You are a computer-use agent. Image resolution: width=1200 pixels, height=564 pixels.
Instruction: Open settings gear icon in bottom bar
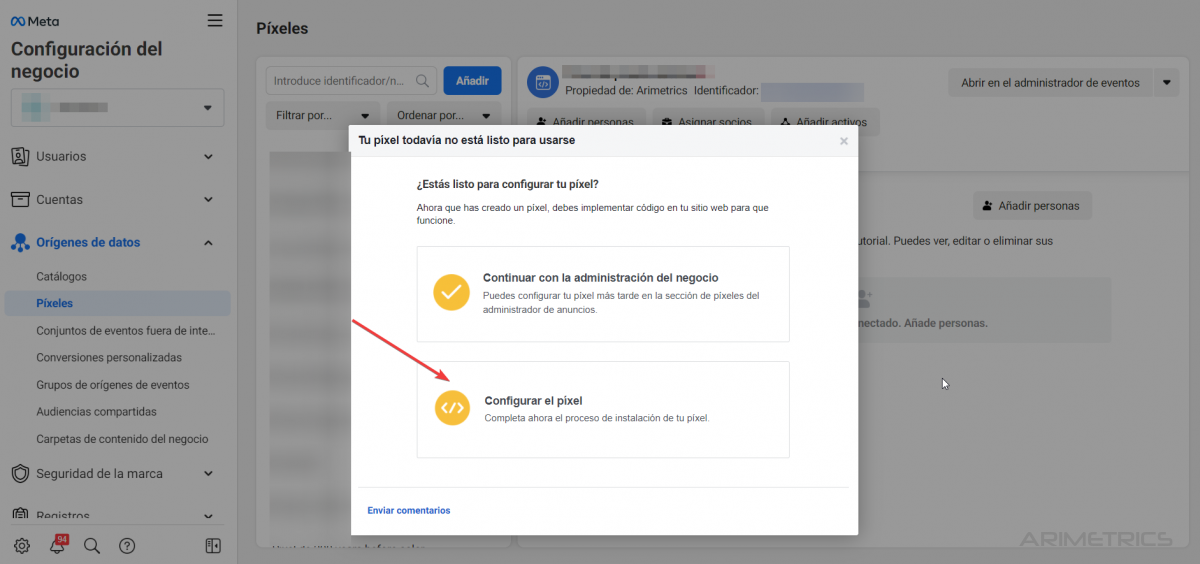point(22,545)
